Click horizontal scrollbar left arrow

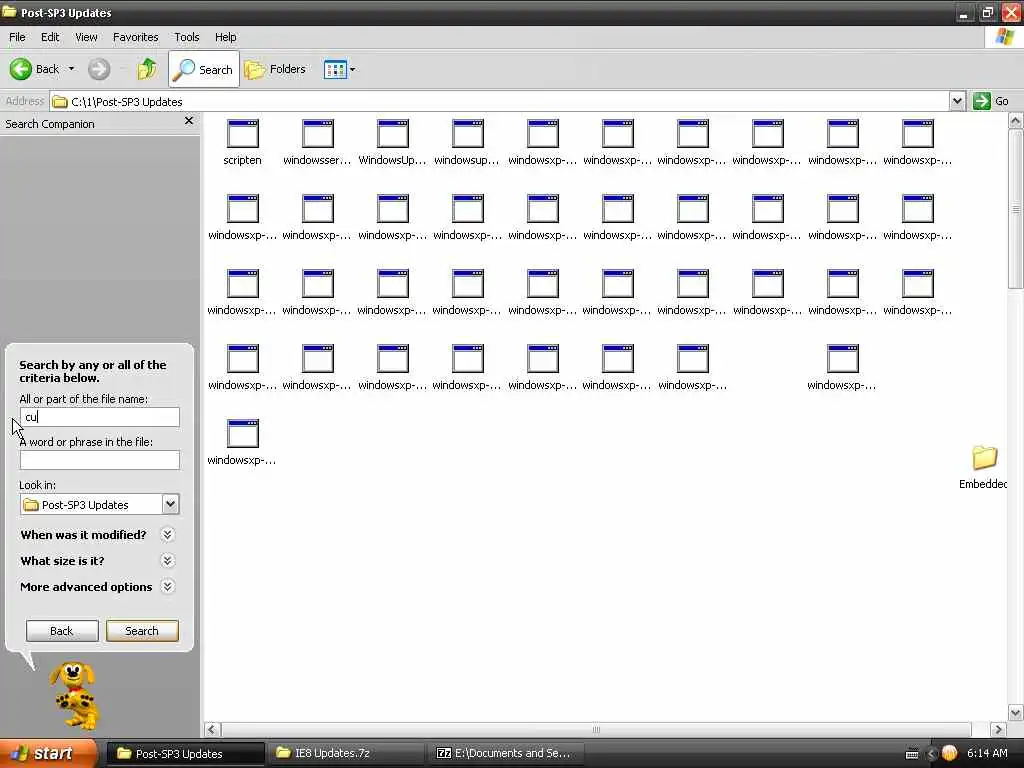point(212,729)
